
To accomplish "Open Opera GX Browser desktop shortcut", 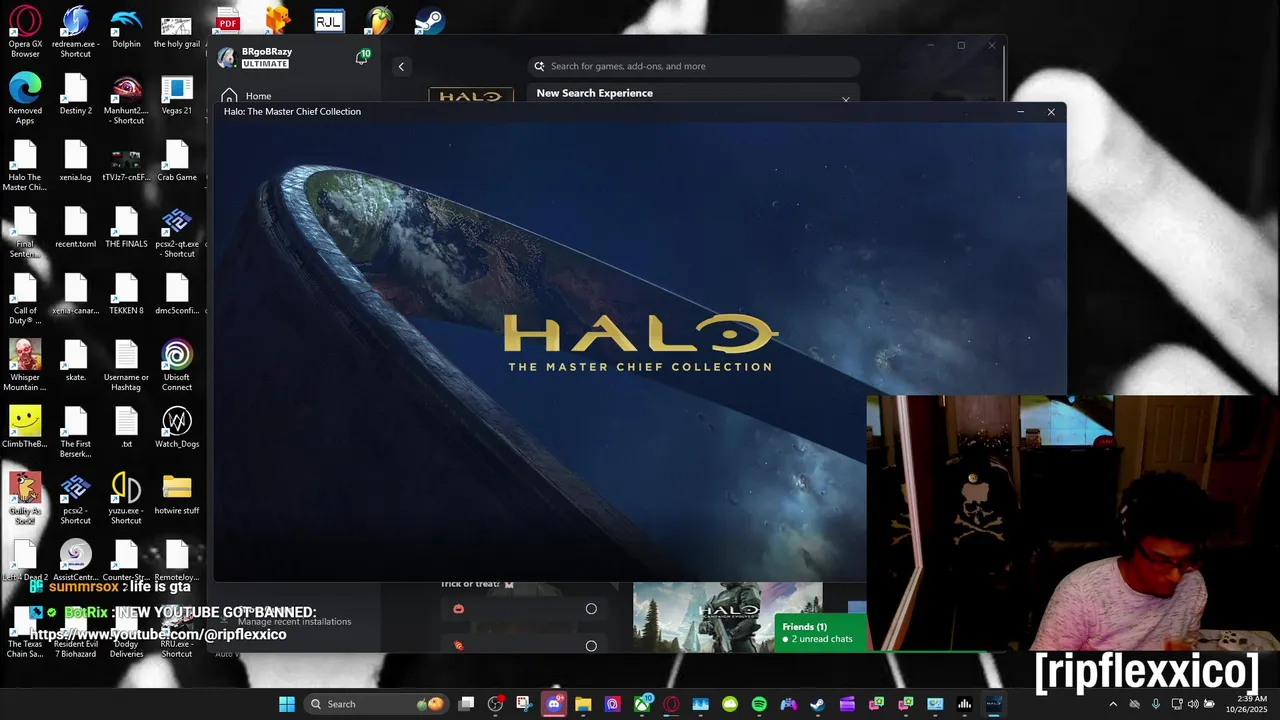I will (25, 32).
